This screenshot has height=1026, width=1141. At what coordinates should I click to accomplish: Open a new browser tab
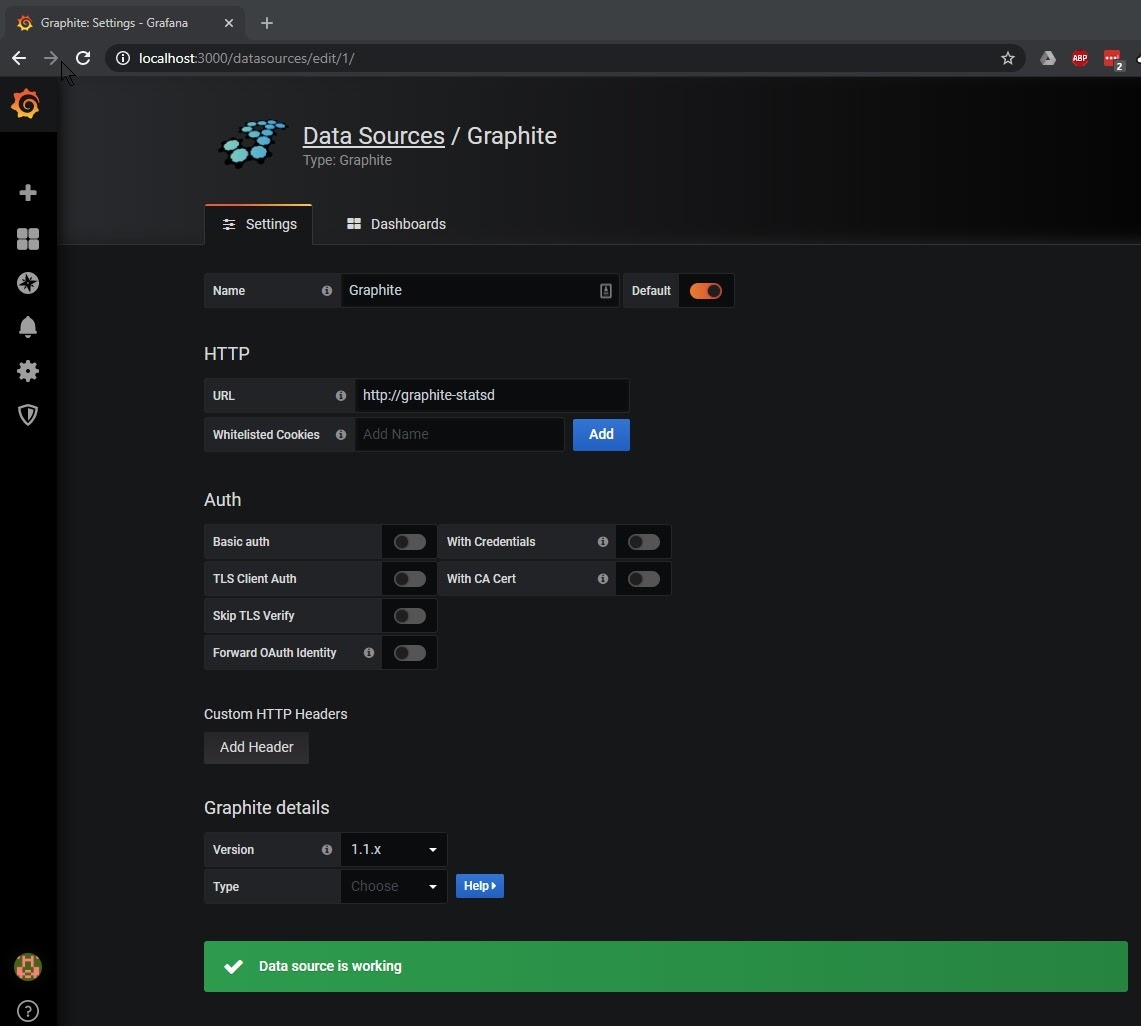267,23
